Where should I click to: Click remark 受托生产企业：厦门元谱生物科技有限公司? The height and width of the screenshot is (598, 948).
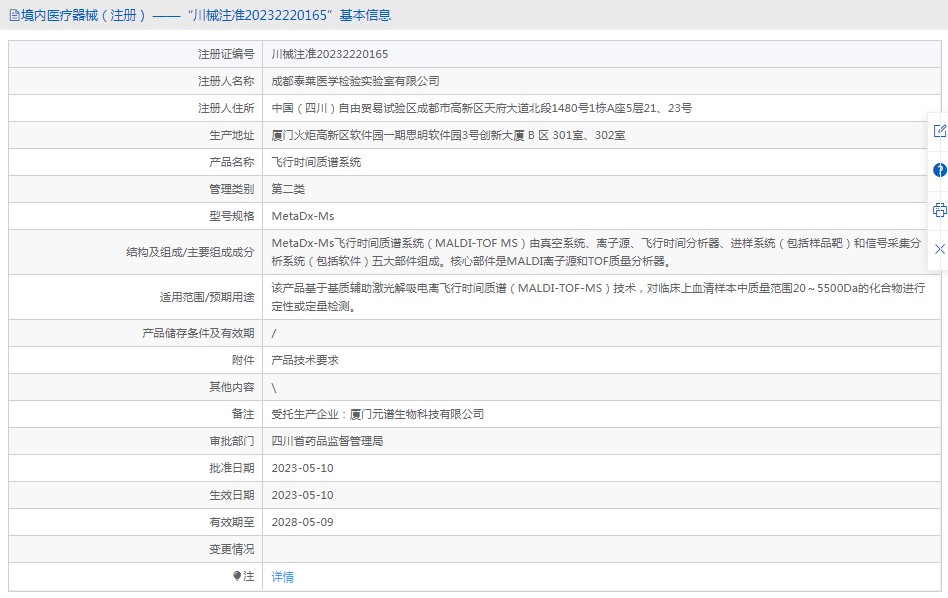click(x=378, y=414)
